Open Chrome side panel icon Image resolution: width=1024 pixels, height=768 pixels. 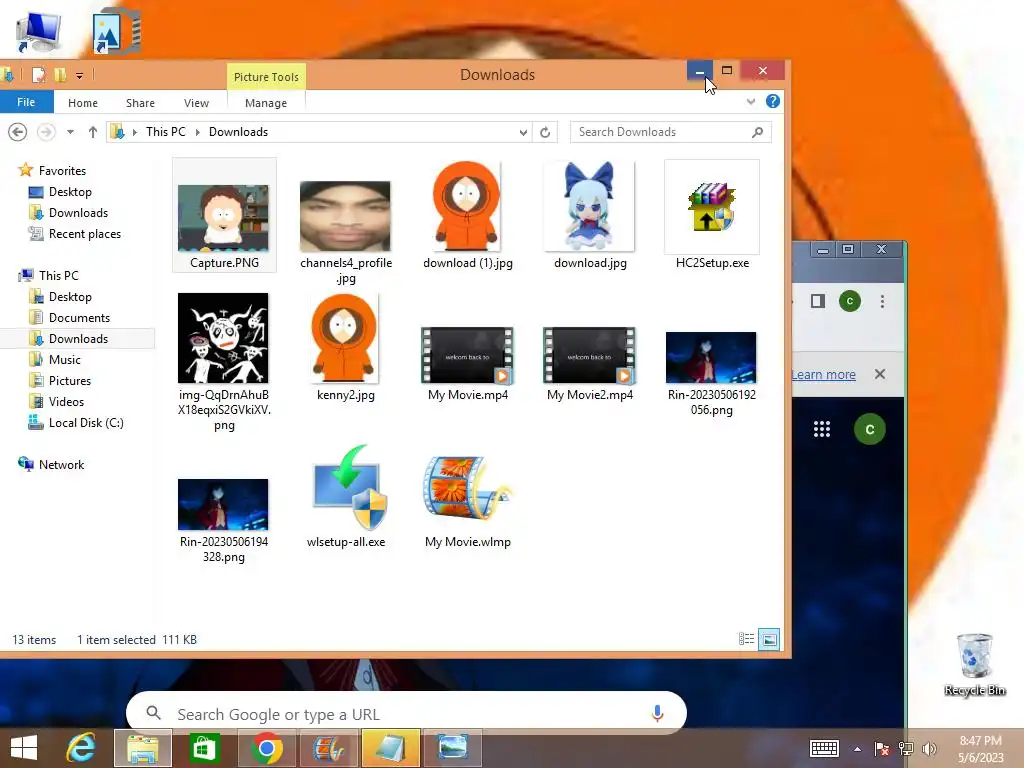818,301
